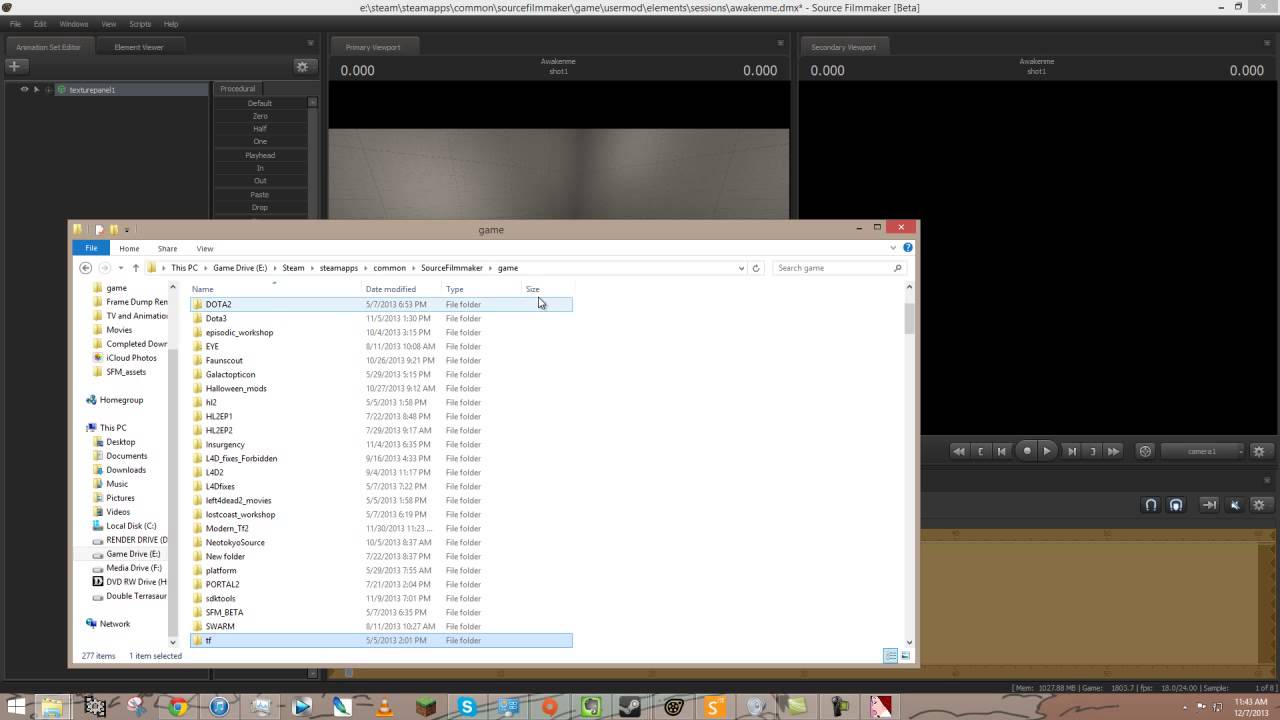Apply the Playhead procedural preset
Viewport: 1280px width, 720px height.
260,155
